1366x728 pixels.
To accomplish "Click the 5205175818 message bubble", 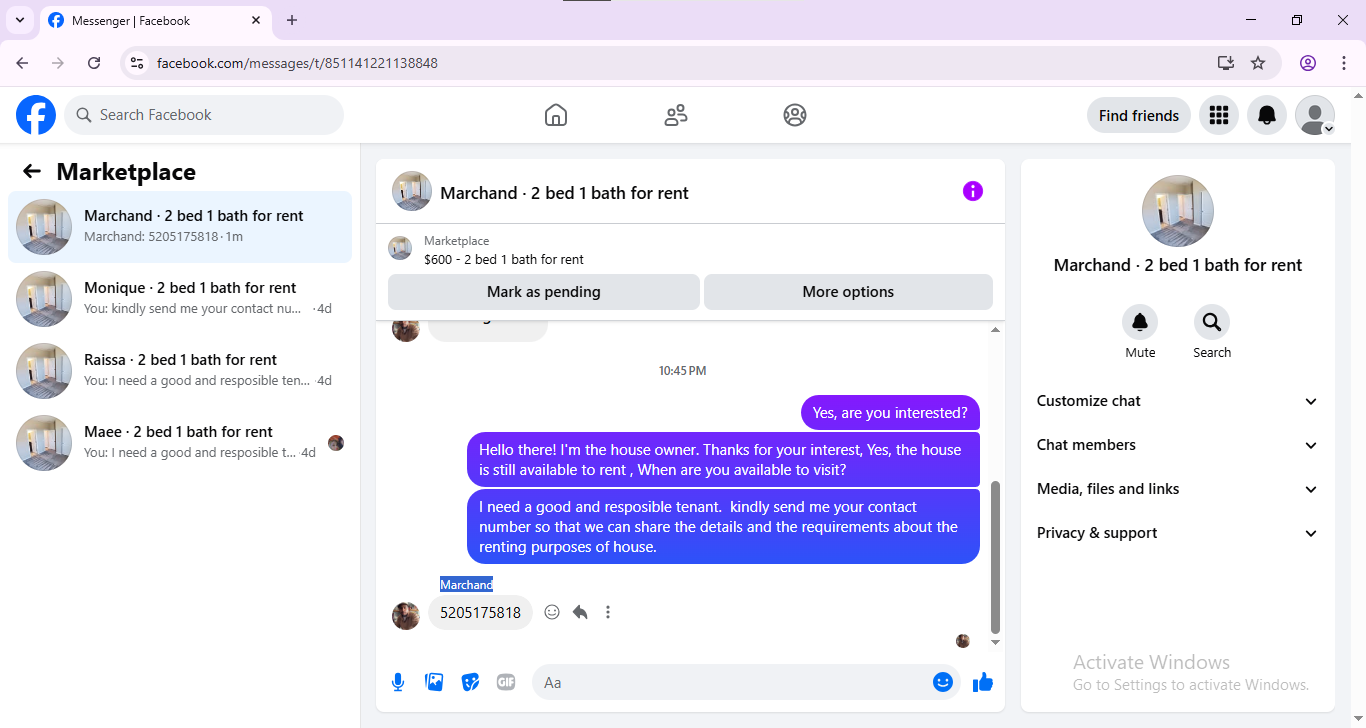I will tap(480, 613).
